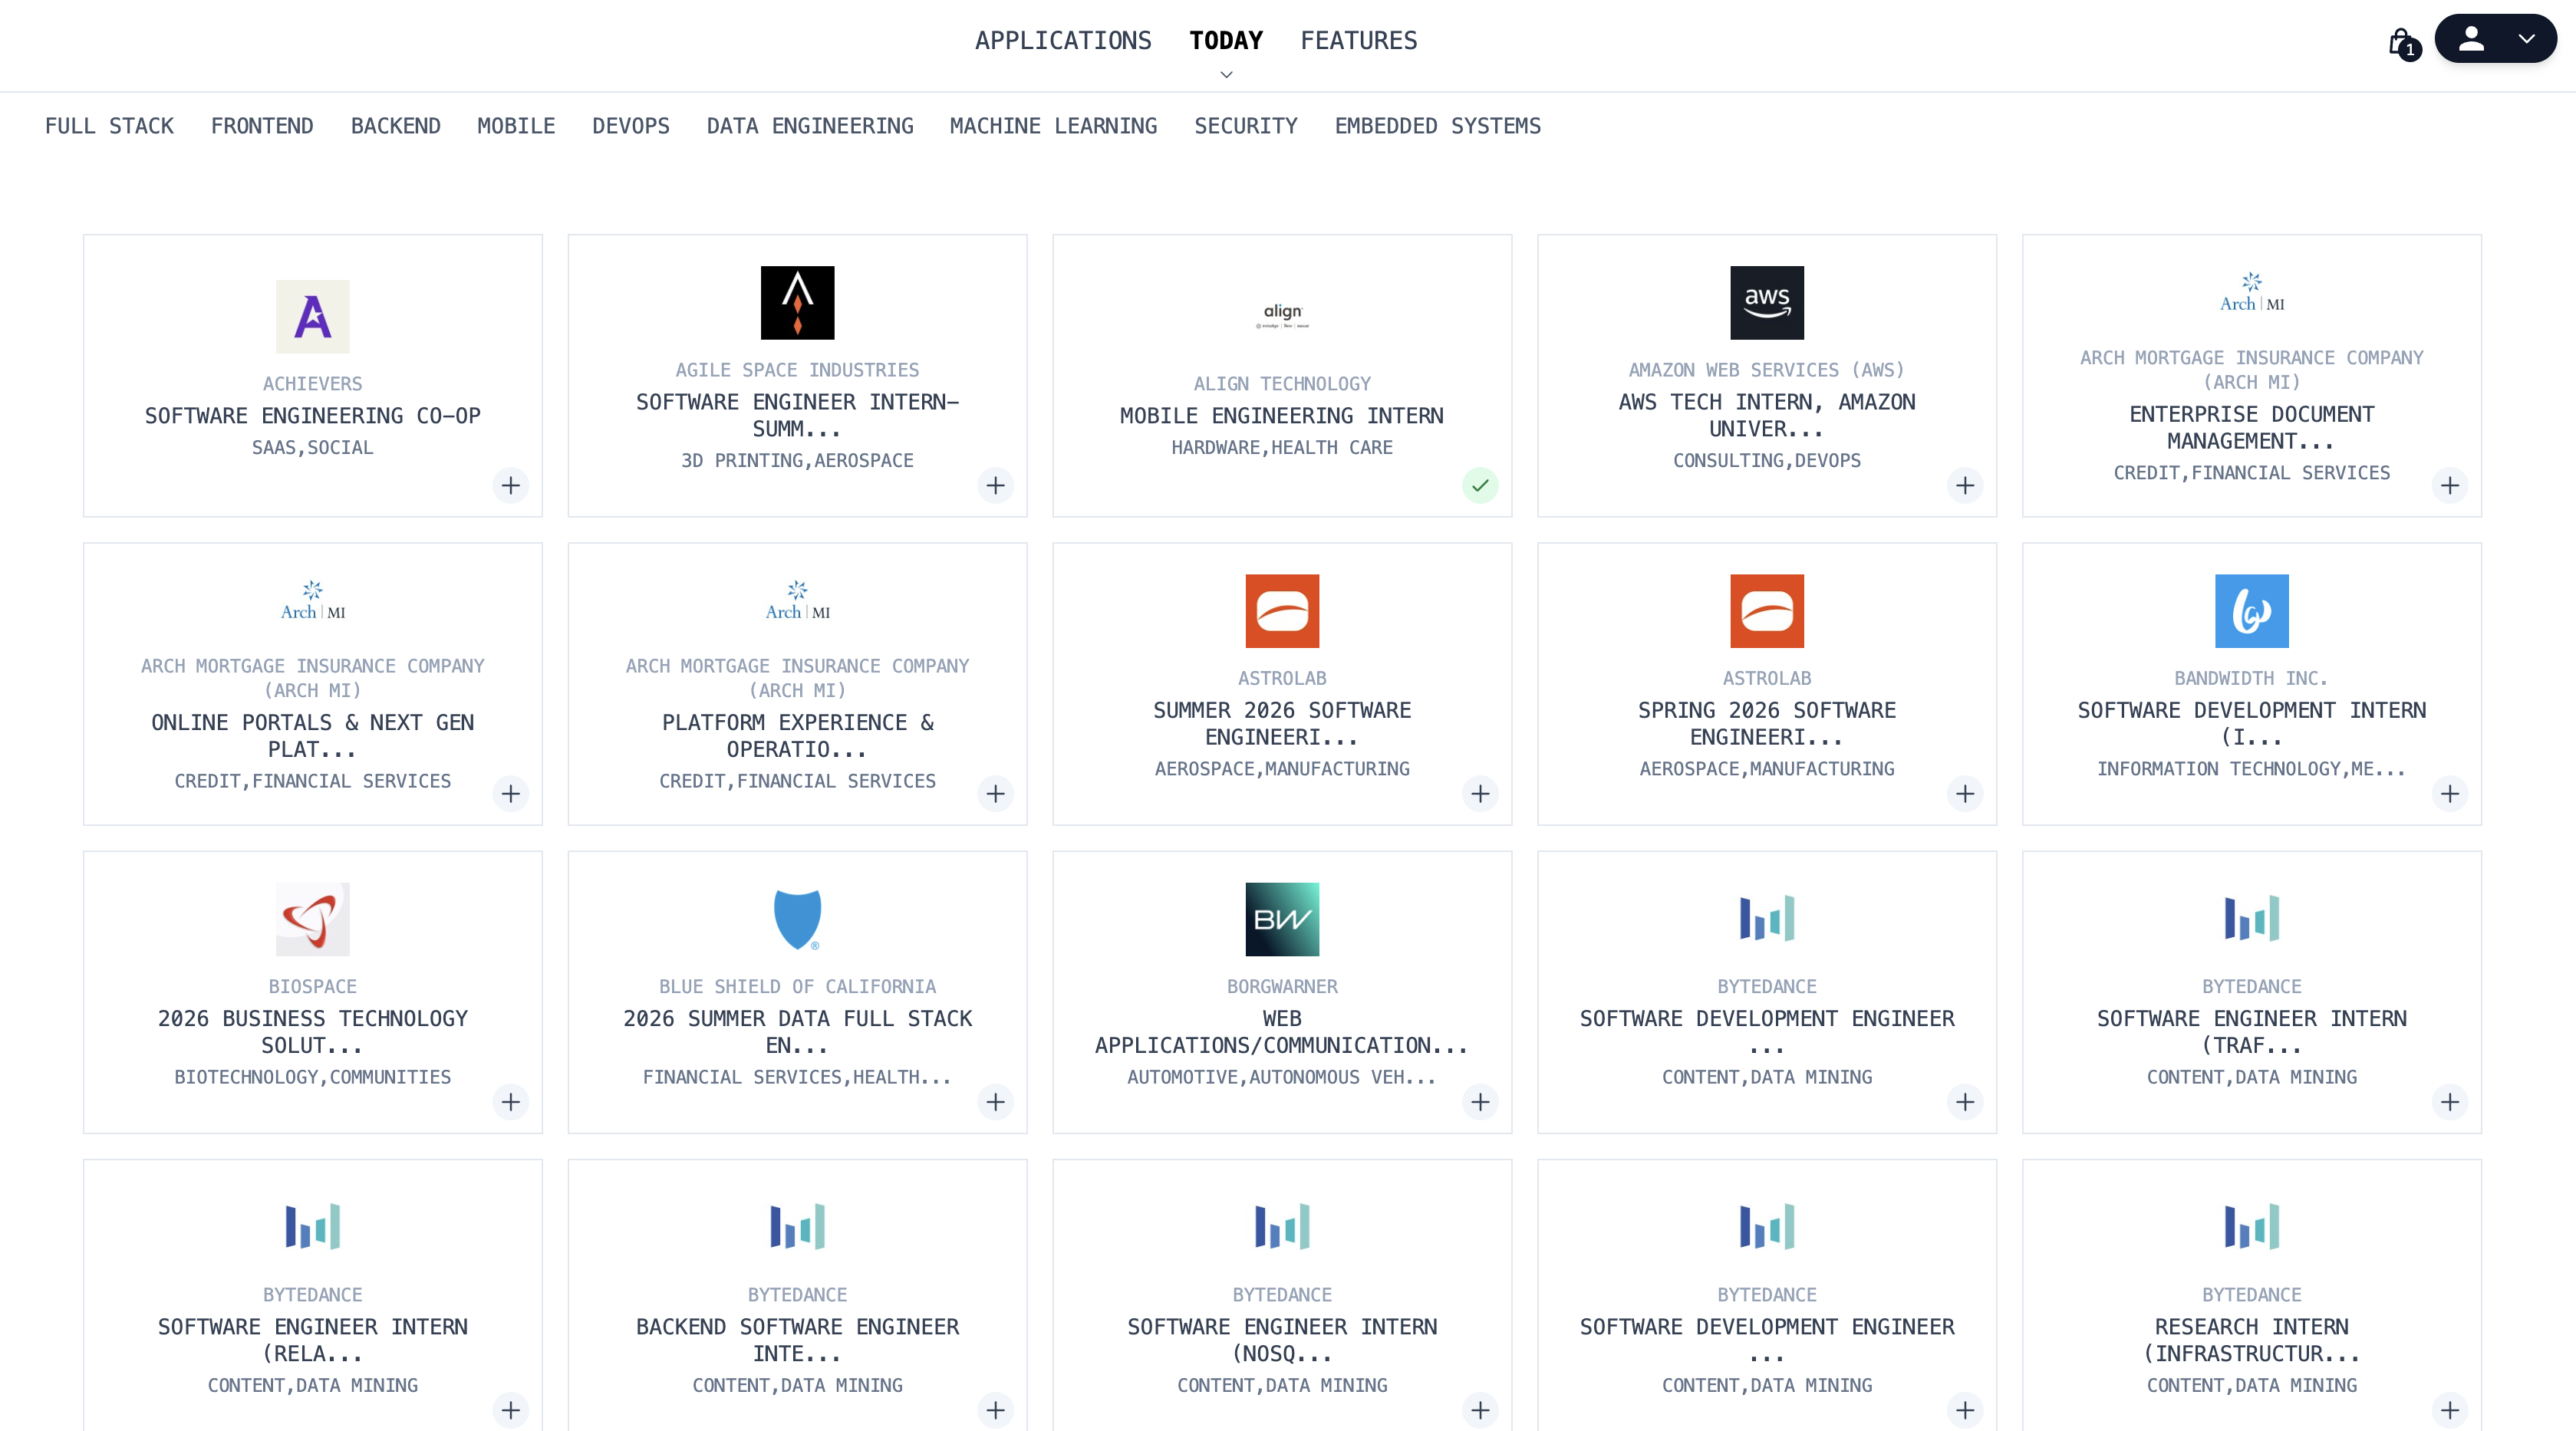Open the FEATURES tab
Image resolution: width=2576 pixels, height=1431 pixels.
click(x=1359, y=40)
